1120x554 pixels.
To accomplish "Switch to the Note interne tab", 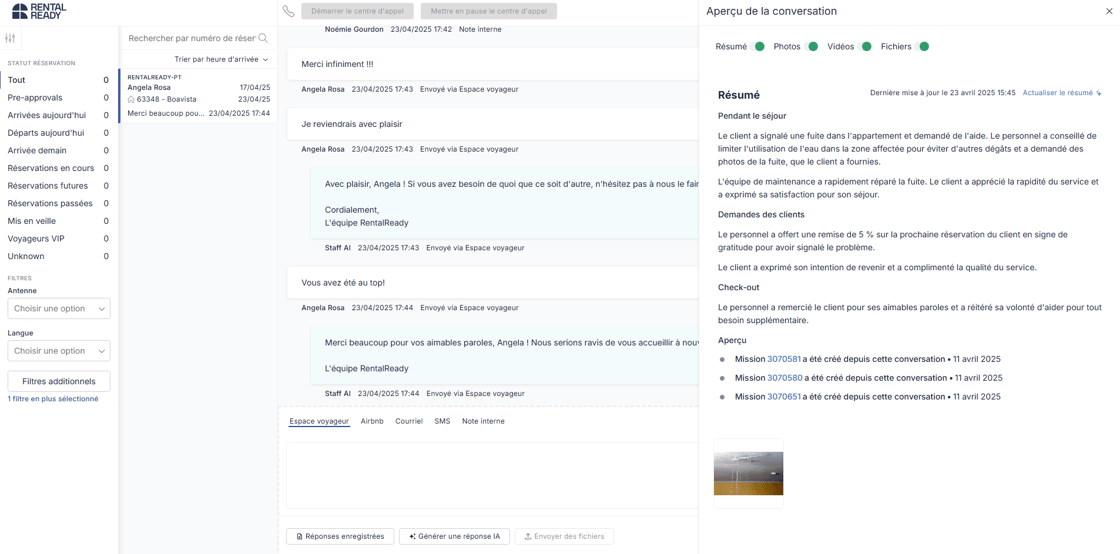I will click(483, 421).
